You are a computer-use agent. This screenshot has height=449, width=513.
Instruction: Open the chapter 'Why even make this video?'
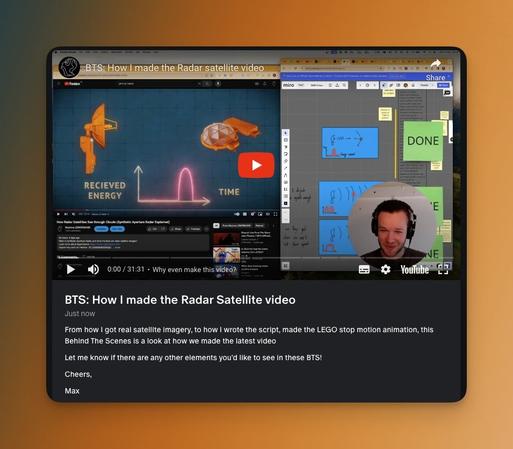(194, 269)
